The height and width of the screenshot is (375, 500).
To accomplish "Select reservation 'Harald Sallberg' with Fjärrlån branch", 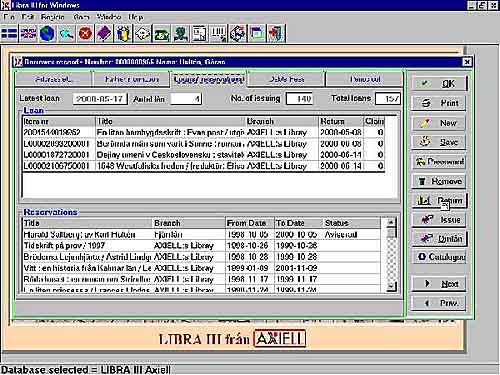I will [x=202, y=234].
